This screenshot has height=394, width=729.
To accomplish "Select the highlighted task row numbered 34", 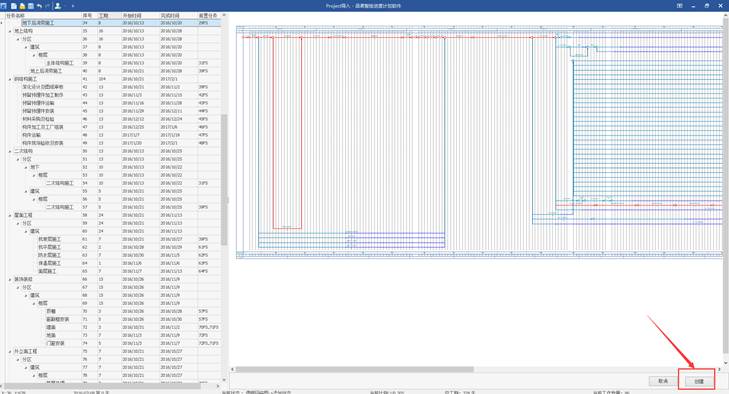I will (x=113, y=23).
